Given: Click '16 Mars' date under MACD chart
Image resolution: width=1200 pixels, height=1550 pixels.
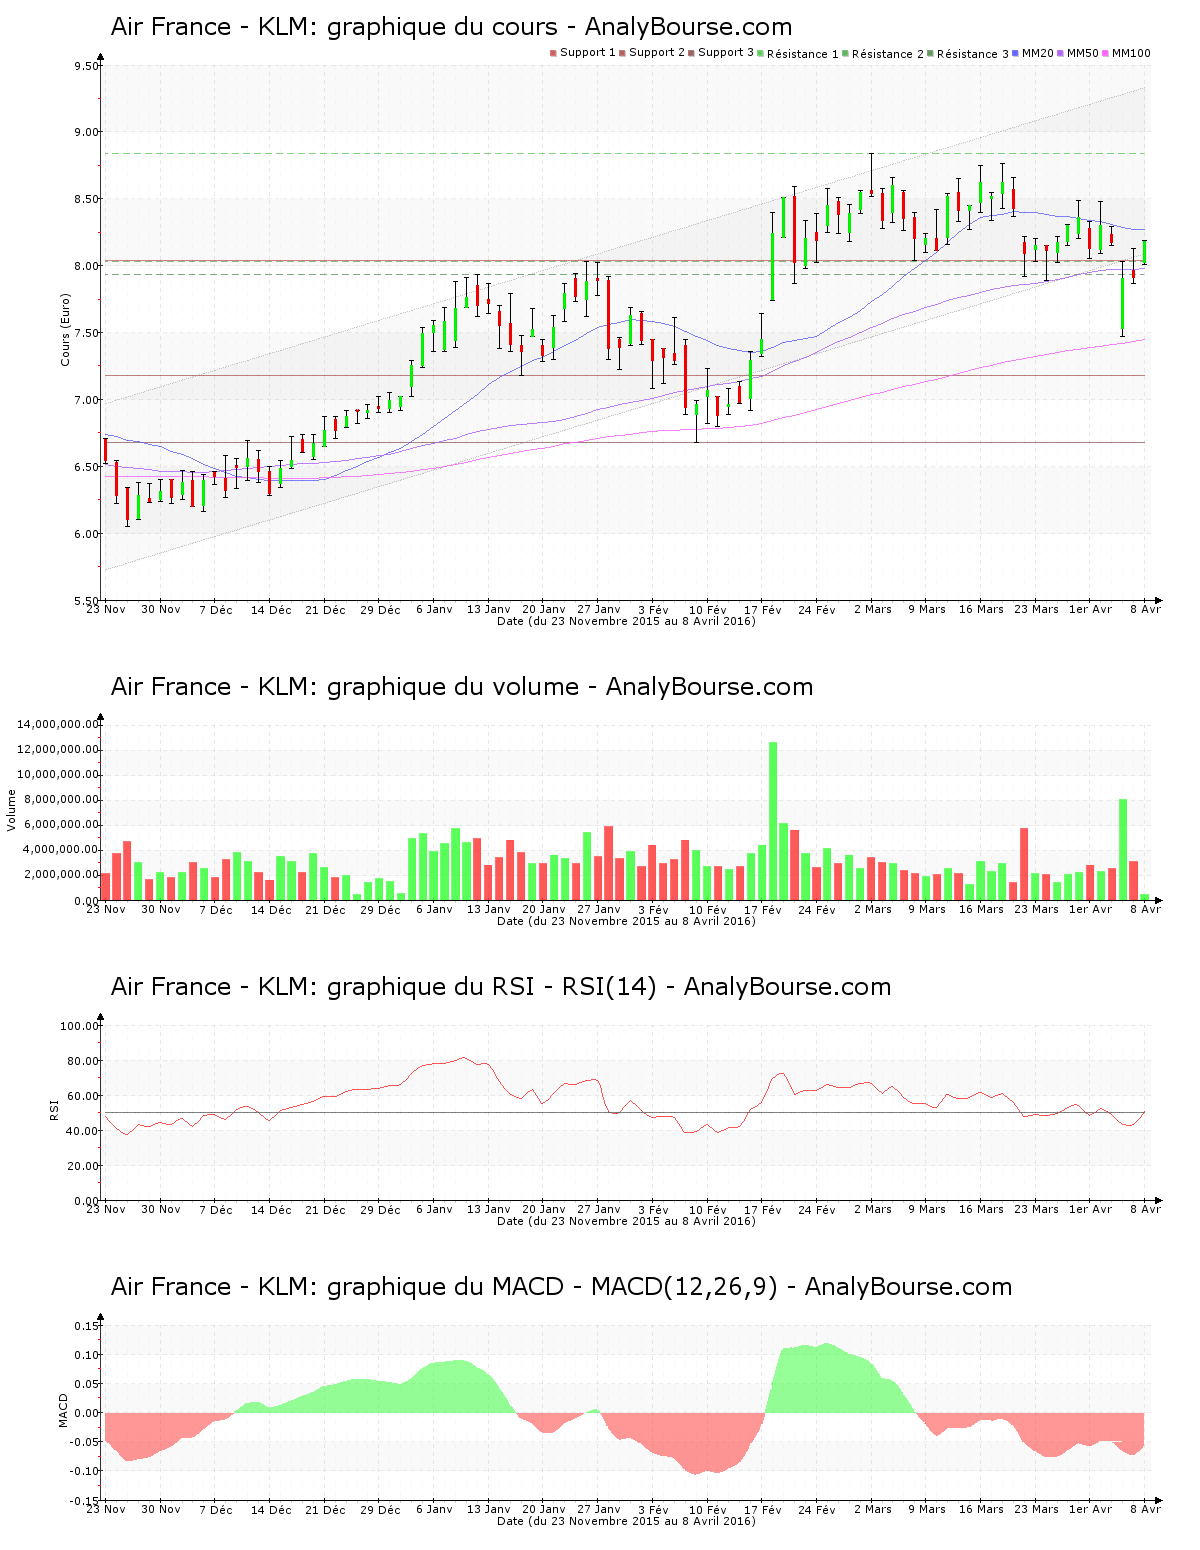Looking at the screenshot, I should click(x=981, y=1509).
